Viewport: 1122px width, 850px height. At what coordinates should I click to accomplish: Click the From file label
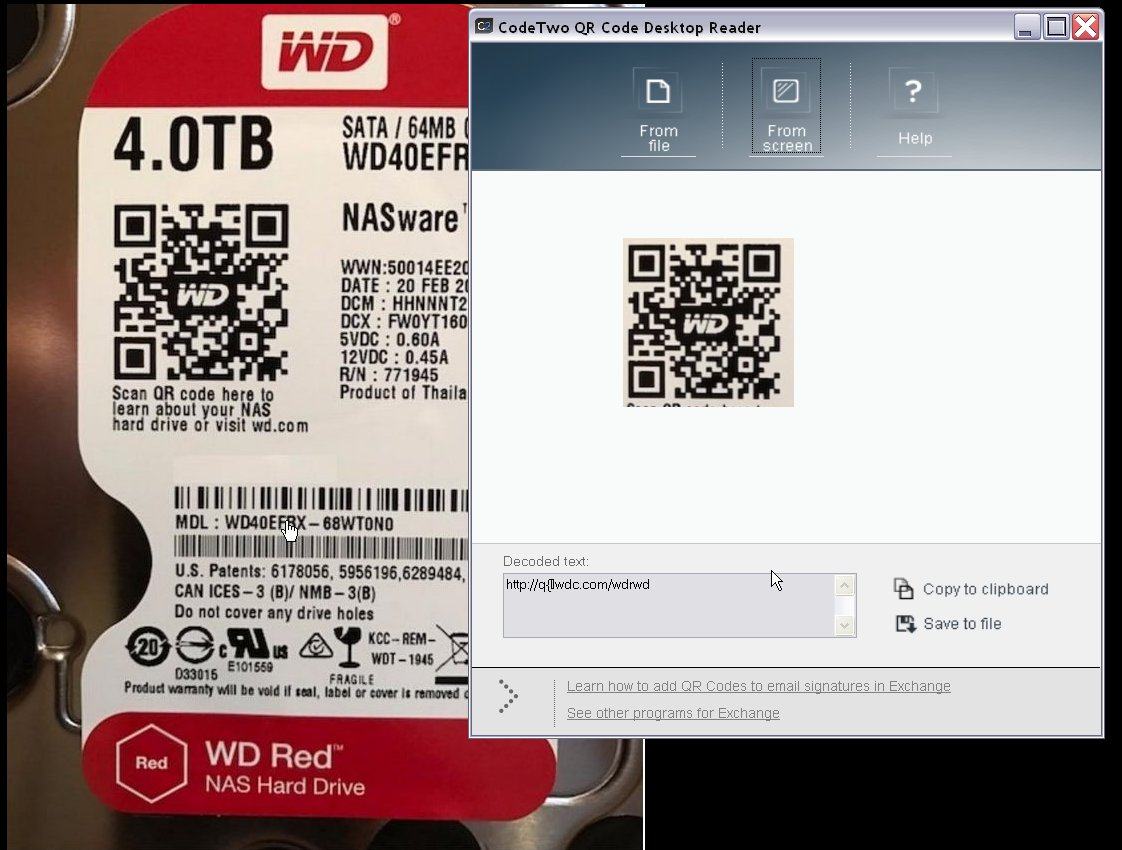[658, 138]
